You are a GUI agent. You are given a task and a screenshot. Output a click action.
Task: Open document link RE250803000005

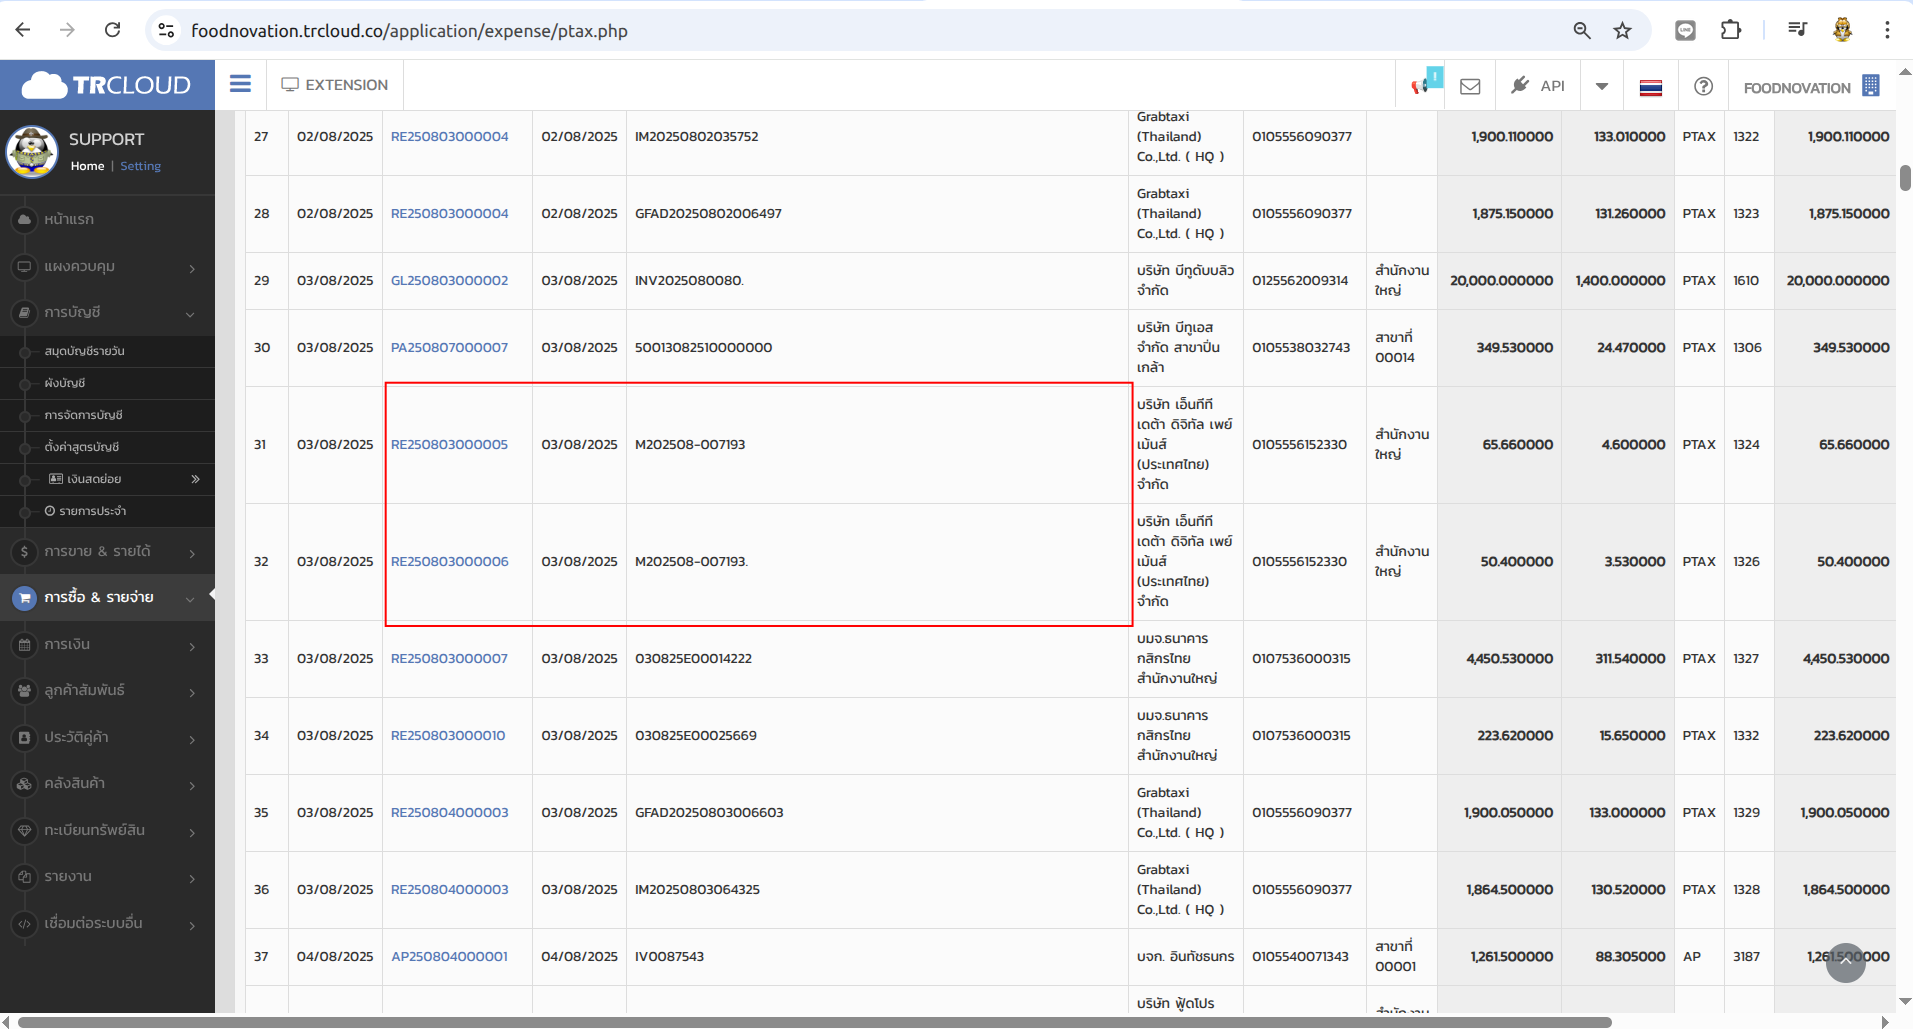449,445
